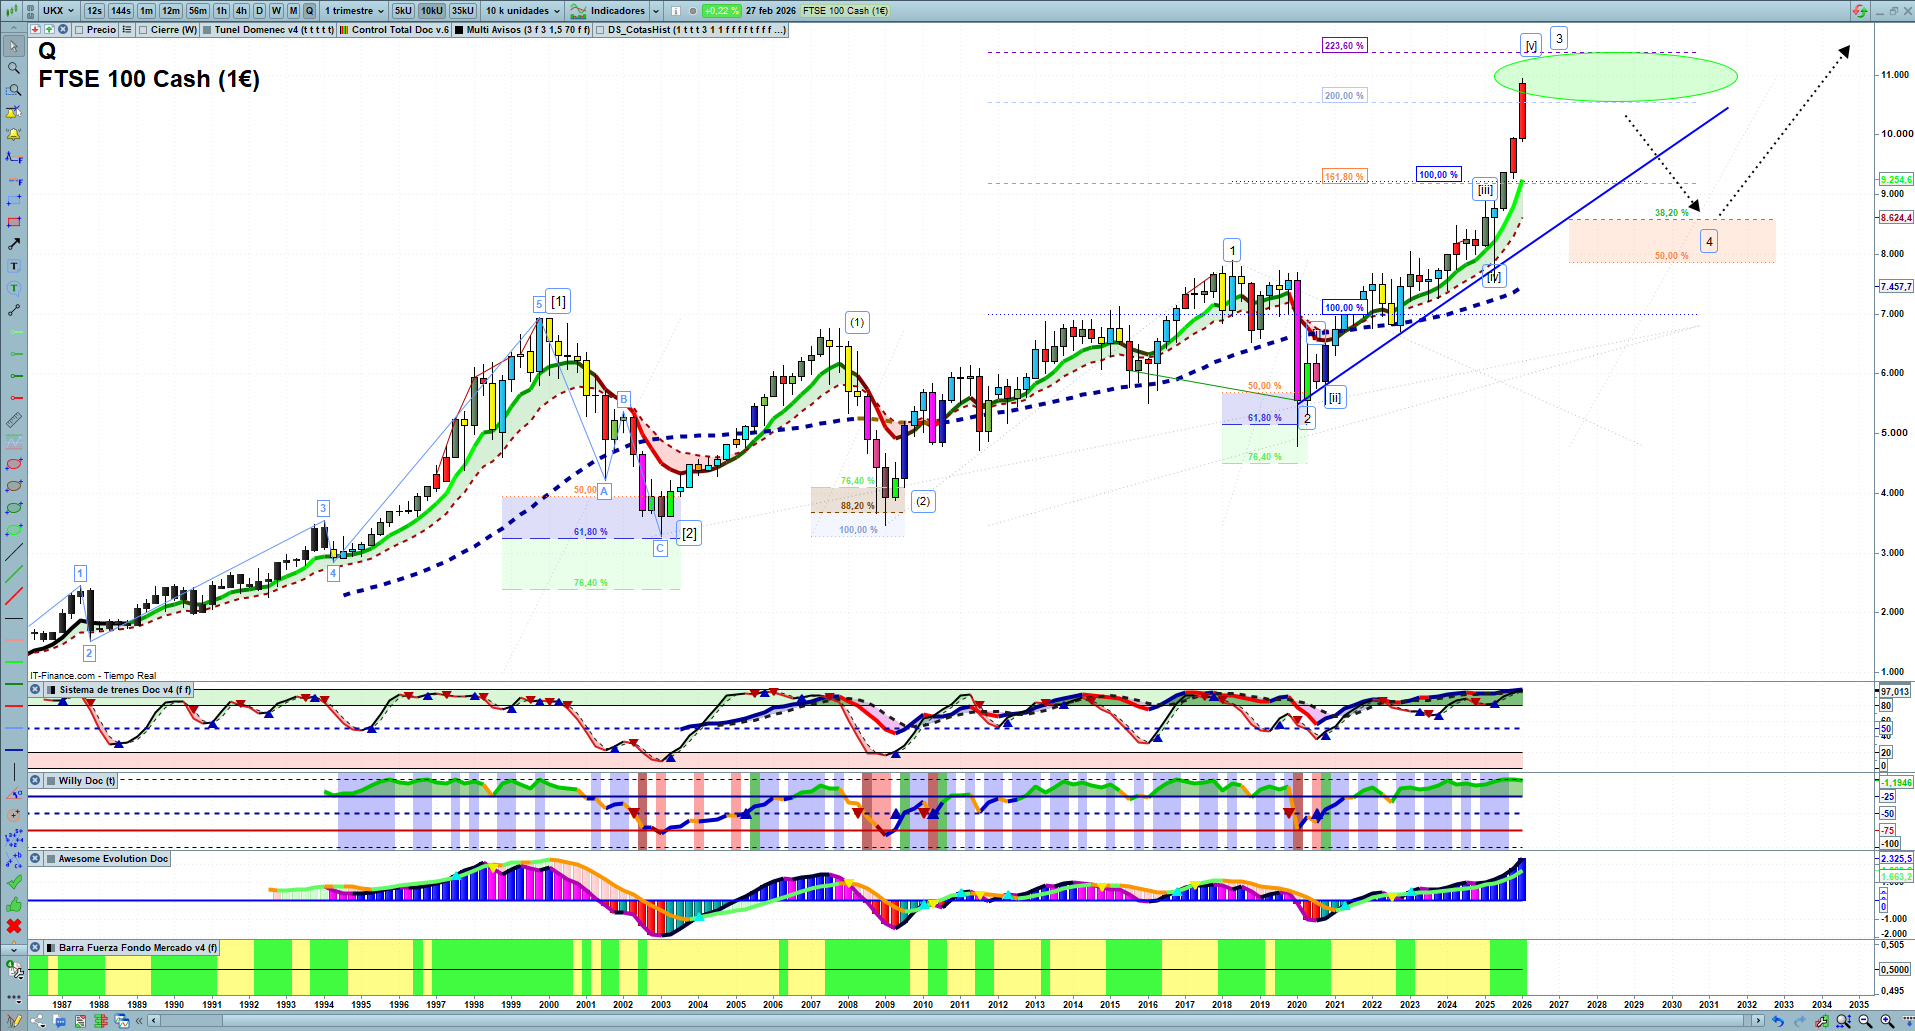Set the 35kU history size
This screenshot has width=1915, height=1031.
point(463,11)
